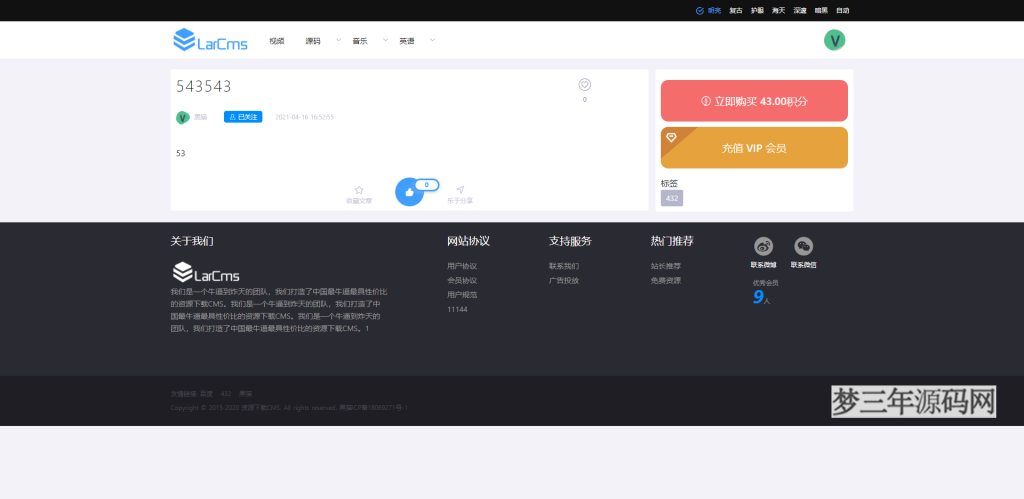The image size is (1024, 499).
Task: Open the 广告投放 footer link
Action: click(x=564, y=280)
